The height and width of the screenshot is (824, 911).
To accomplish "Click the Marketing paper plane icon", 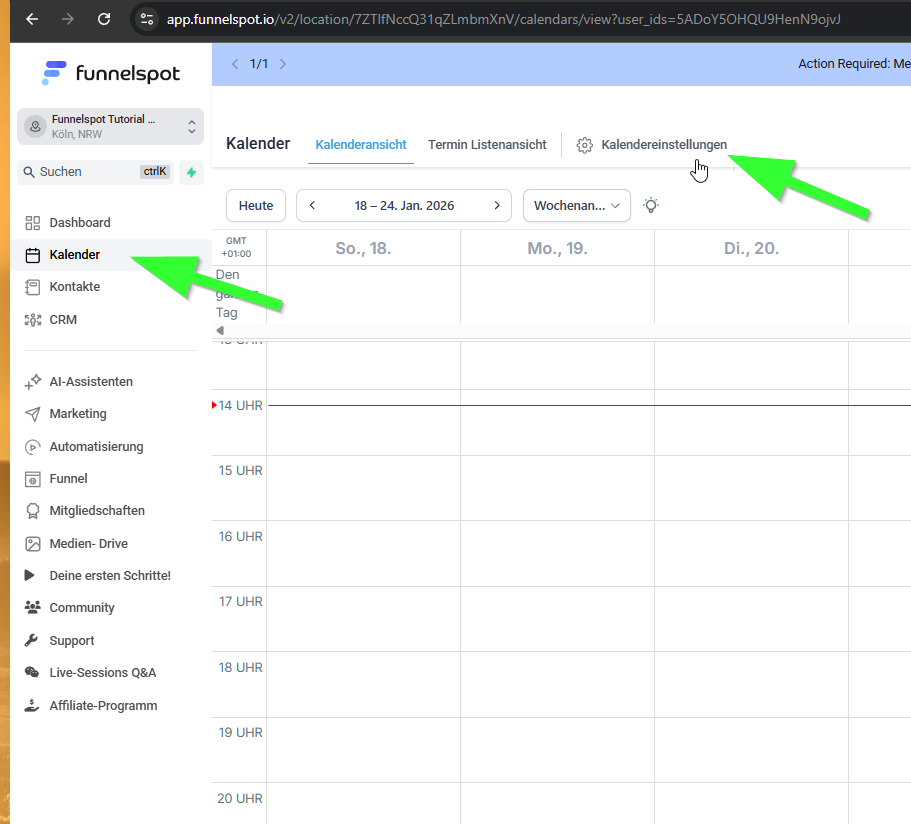I will [x=33, y=414].
